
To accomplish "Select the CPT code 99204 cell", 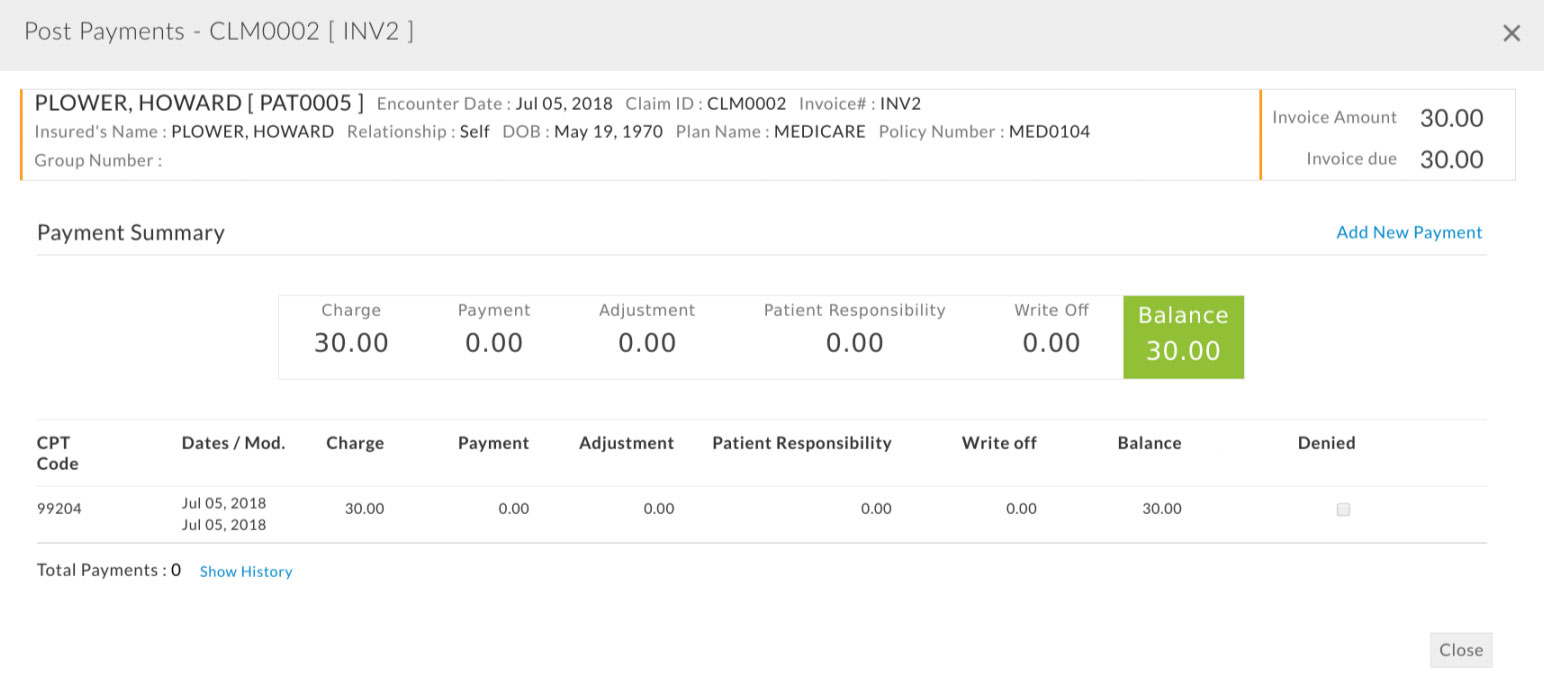I will point(59,509).
